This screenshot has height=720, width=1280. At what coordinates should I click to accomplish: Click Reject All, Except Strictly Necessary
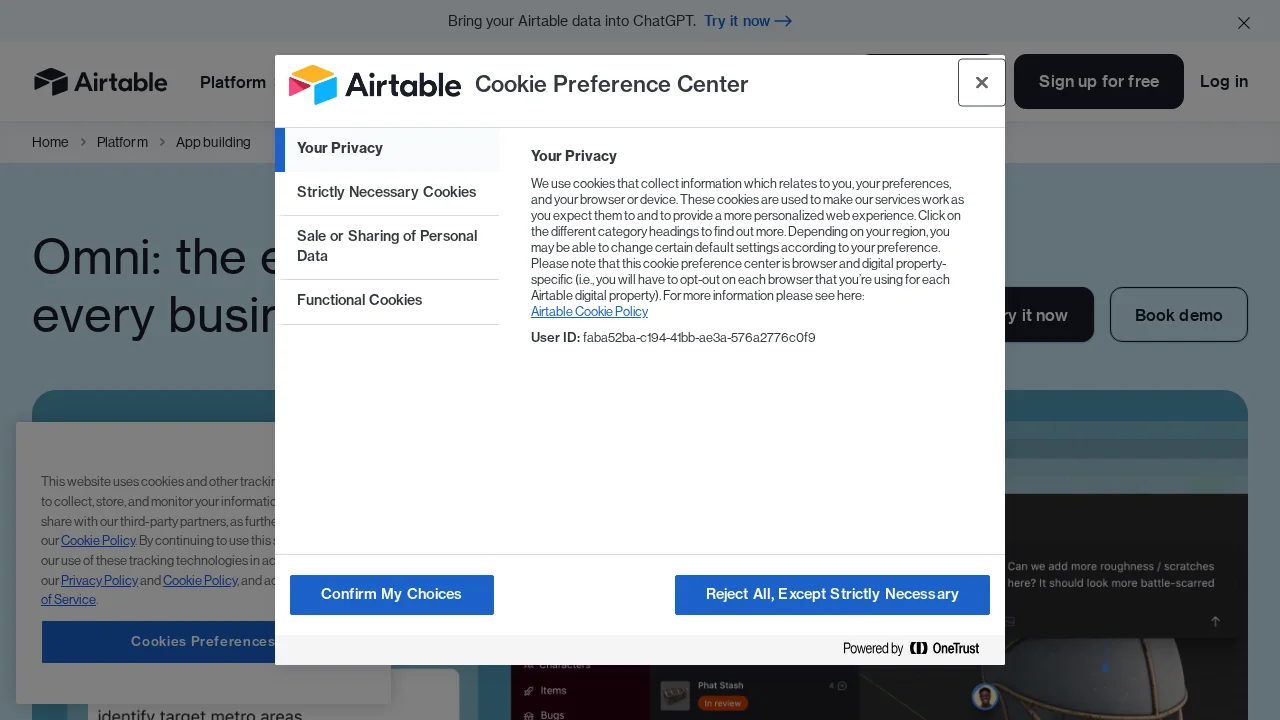831,594
